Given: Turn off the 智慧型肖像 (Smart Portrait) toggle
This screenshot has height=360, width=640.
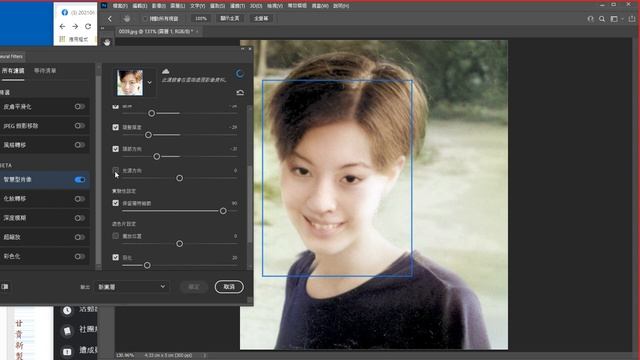Looking at the screenshot, I should point(80,180).
